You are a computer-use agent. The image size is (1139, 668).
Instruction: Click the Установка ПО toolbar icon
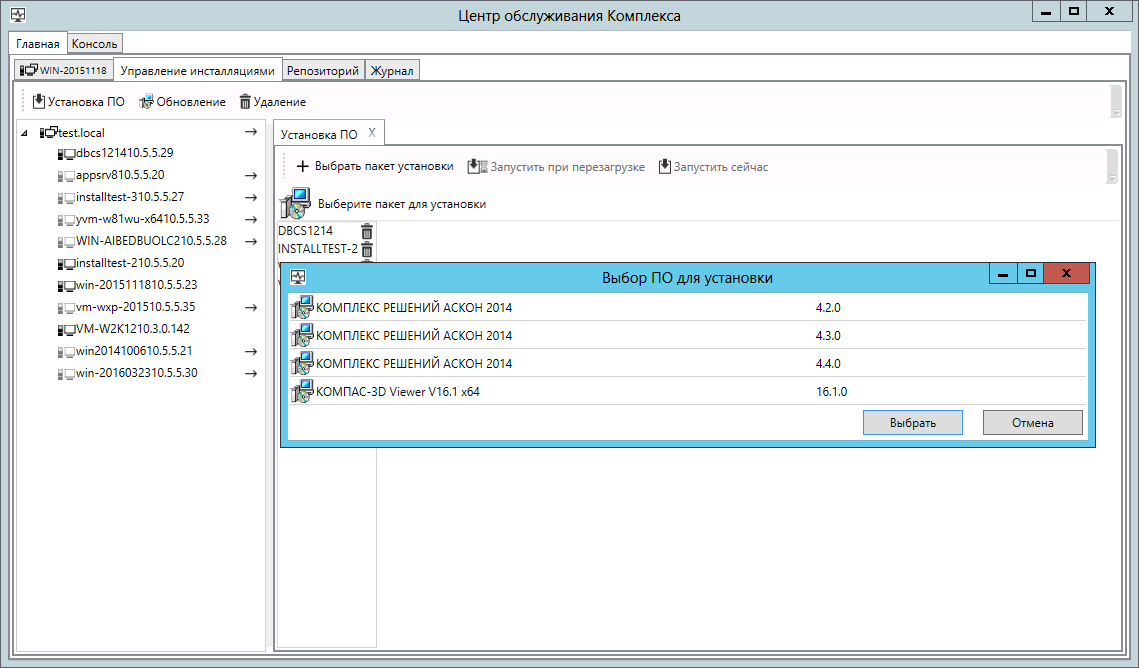38,102
